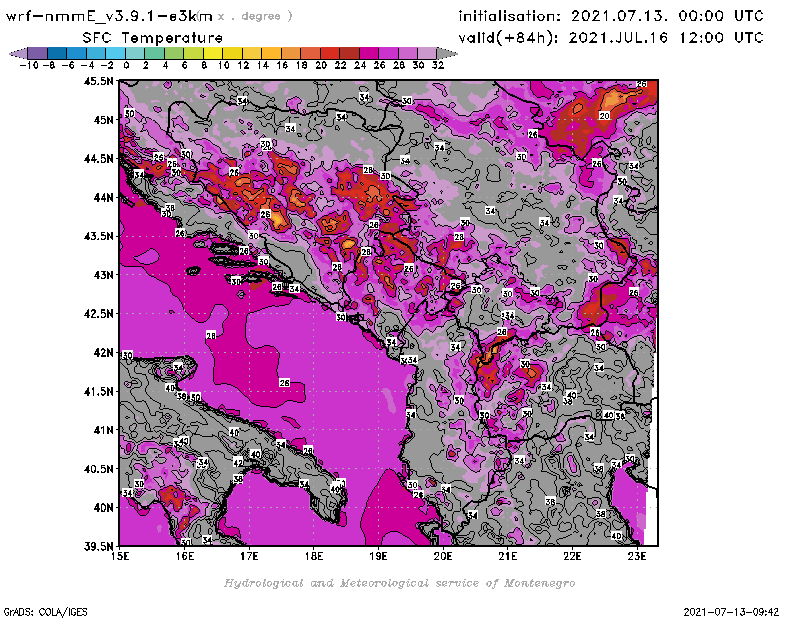Viewport: 800px width, 618px height.
Task: Click the red legend swatch between 20 and 22
Action: 330,54
